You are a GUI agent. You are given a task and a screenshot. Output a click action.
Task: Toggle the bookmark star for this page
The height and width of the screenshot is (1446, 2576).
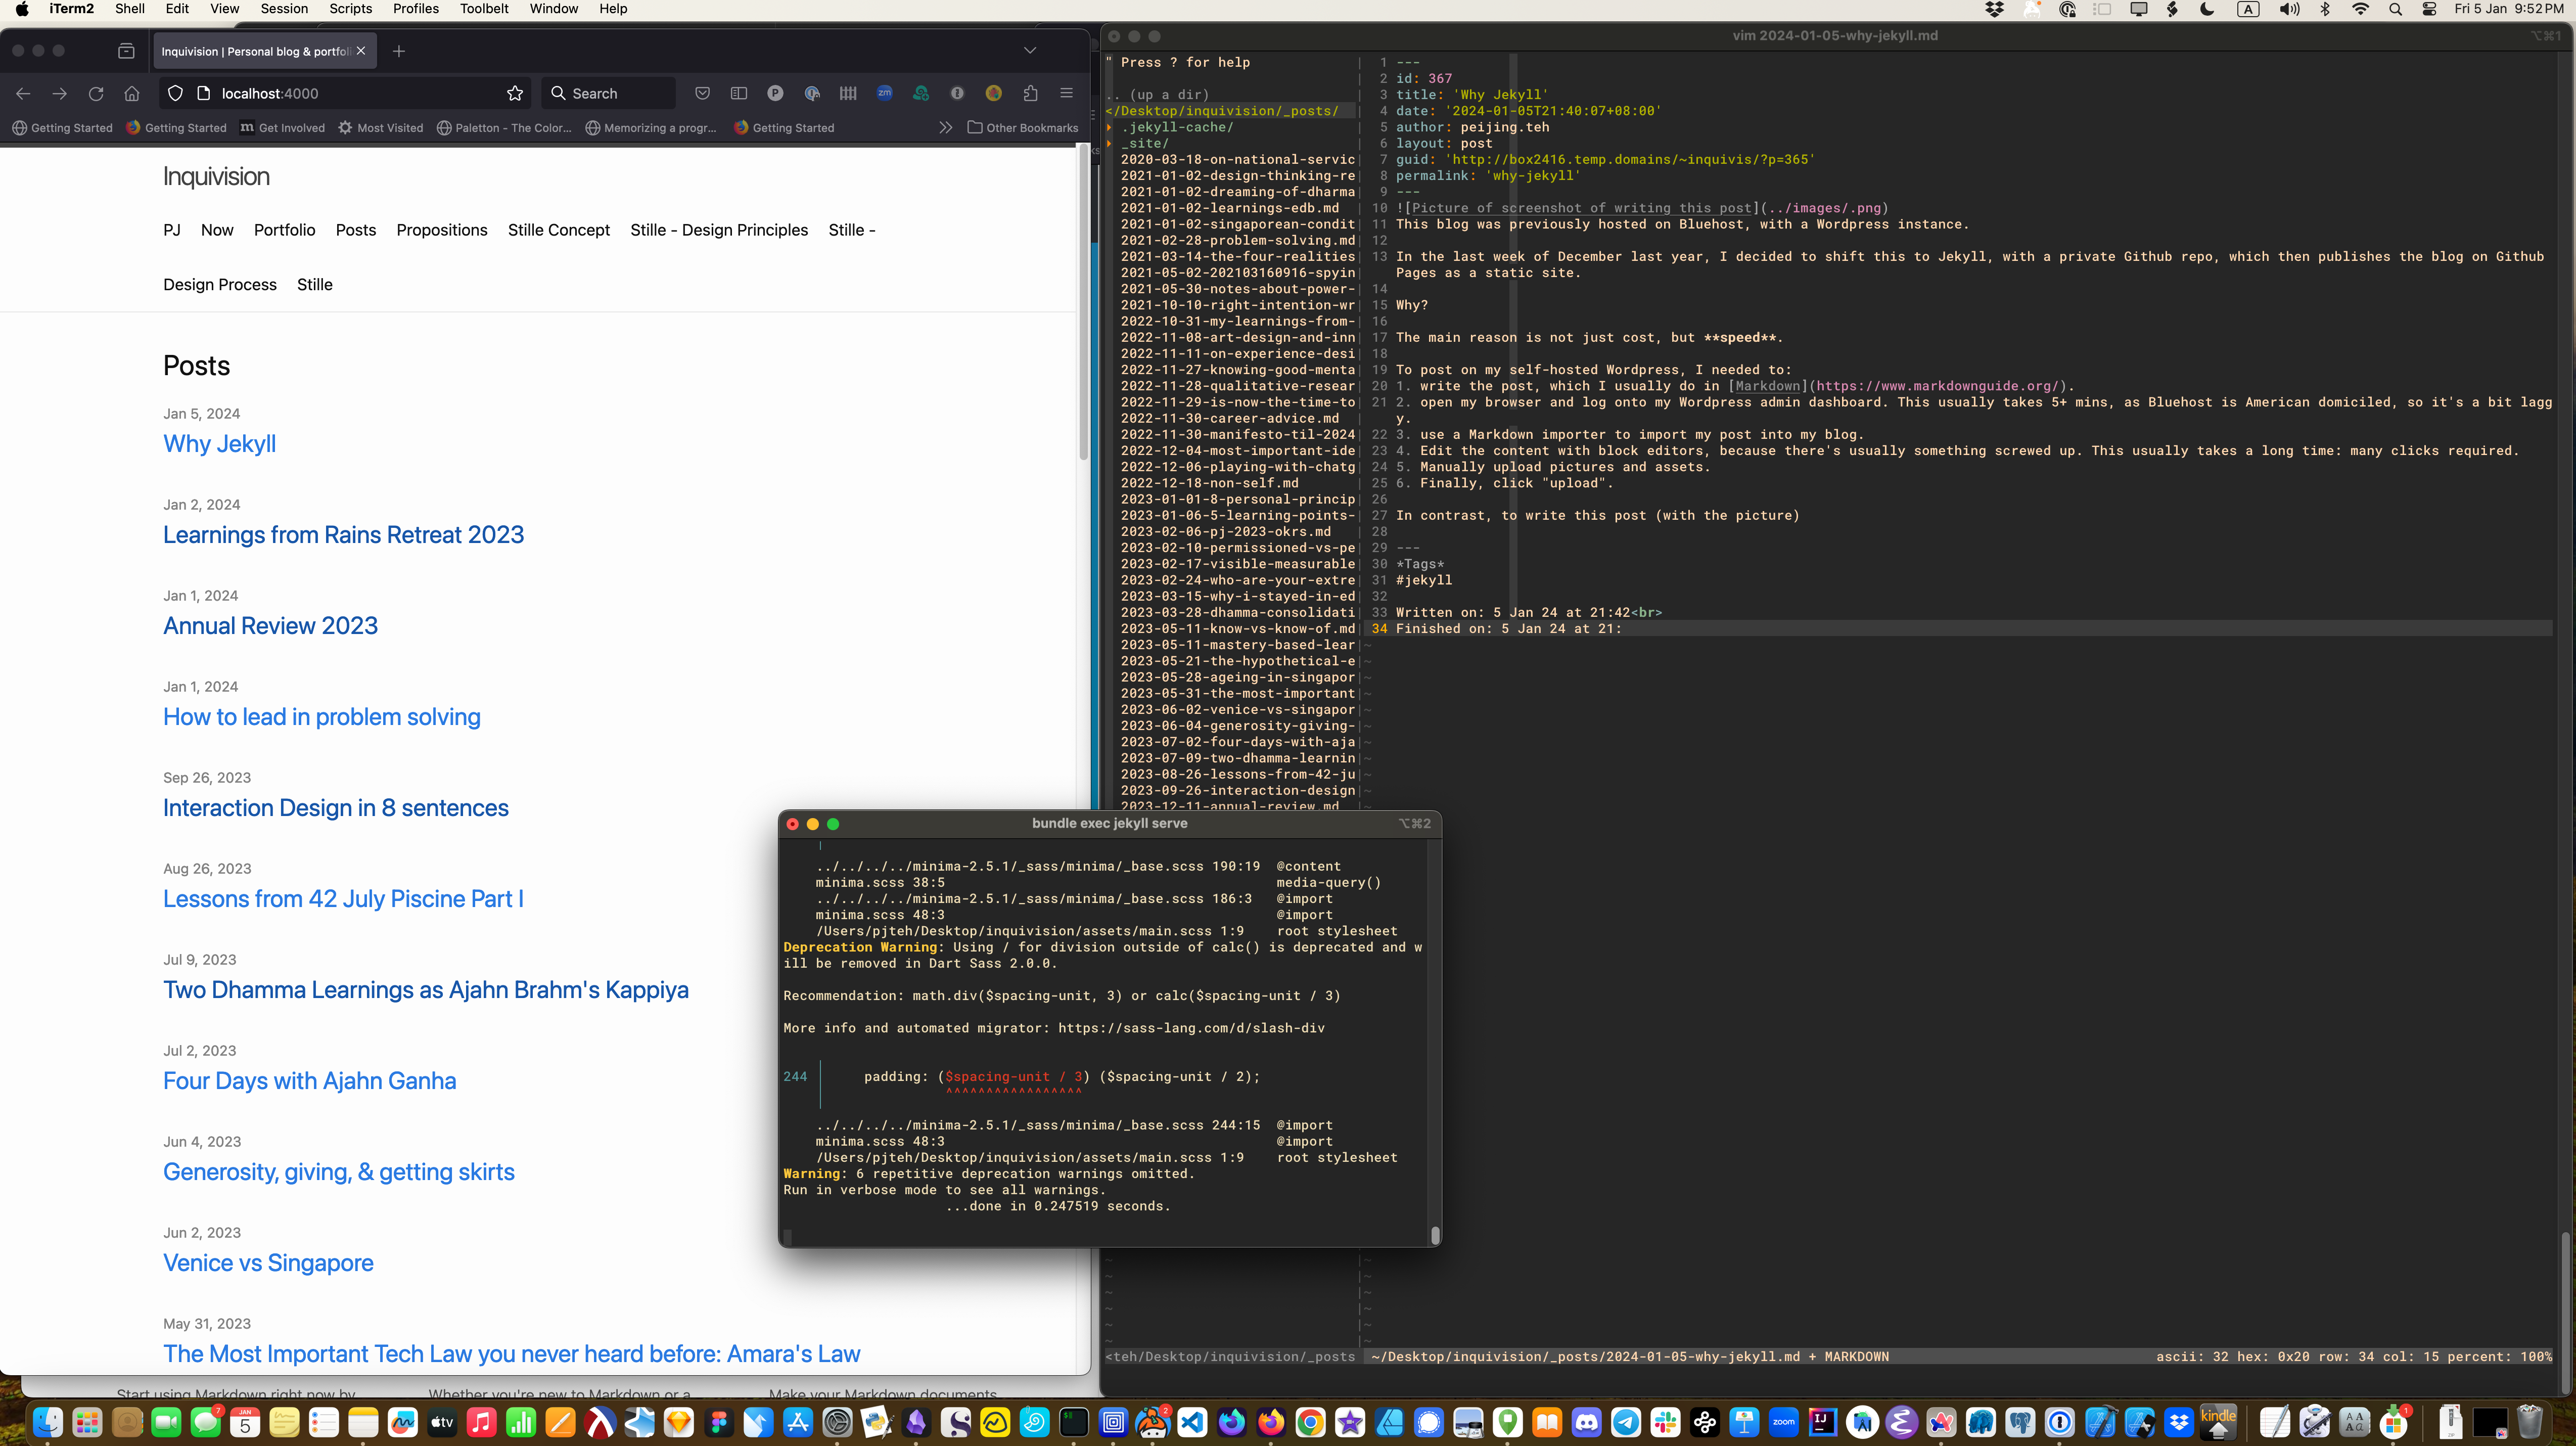515,93
